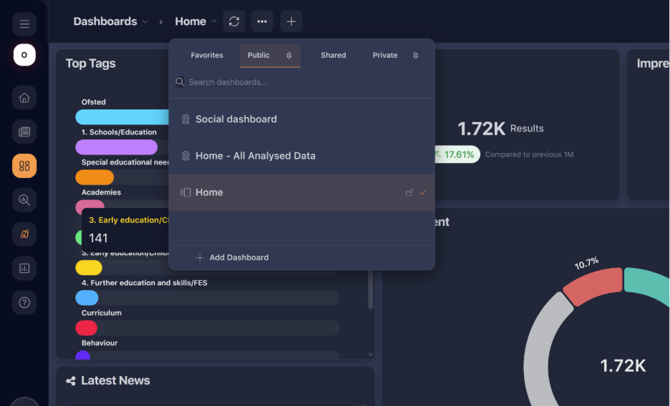Refresh the dashboard with the reload icon

pos(234,21)
